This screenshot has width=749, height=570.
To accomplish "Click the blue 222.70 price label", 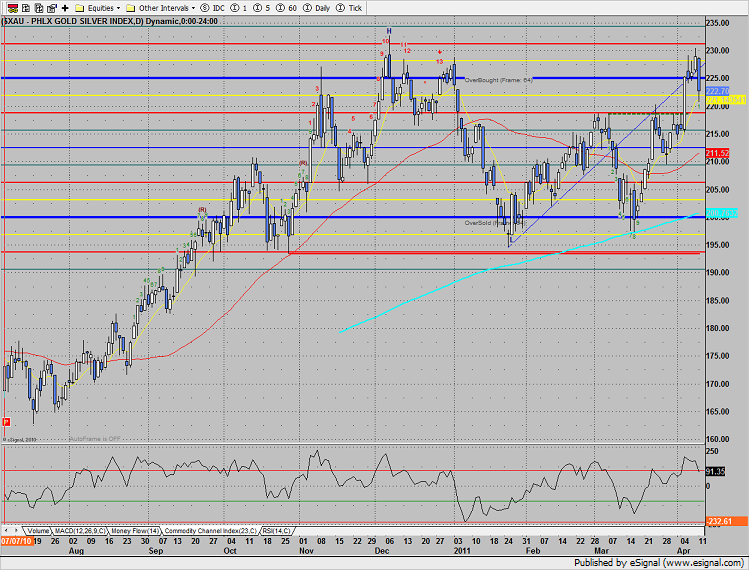I will (717, 91).
